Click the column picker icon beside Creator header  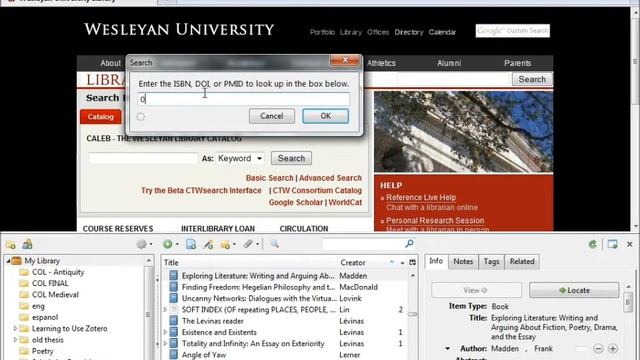[x=413, y=262]
